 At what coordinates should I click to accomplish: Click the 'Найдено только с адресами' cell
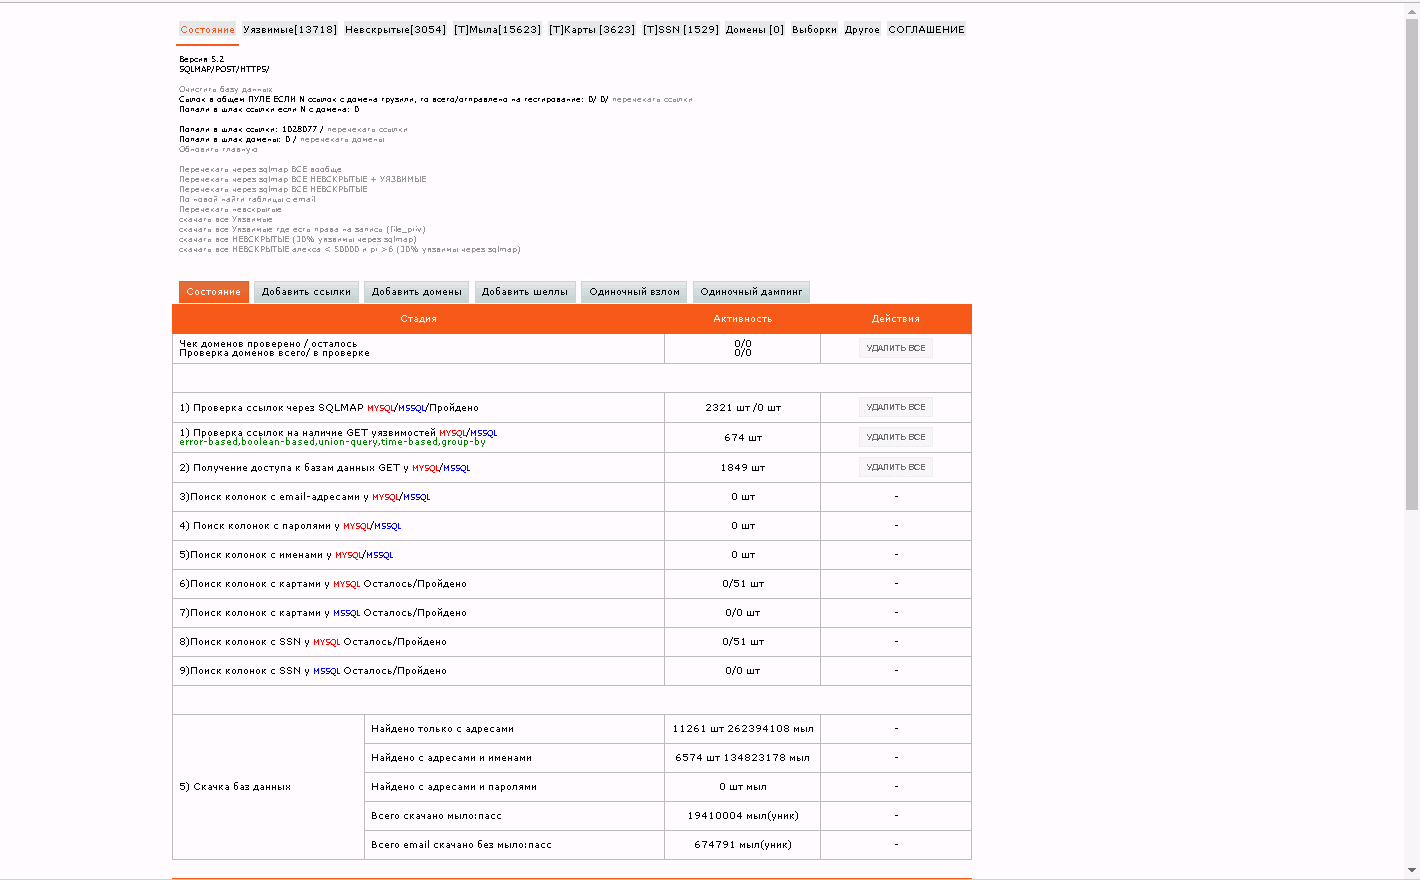[x=514, y=729]
